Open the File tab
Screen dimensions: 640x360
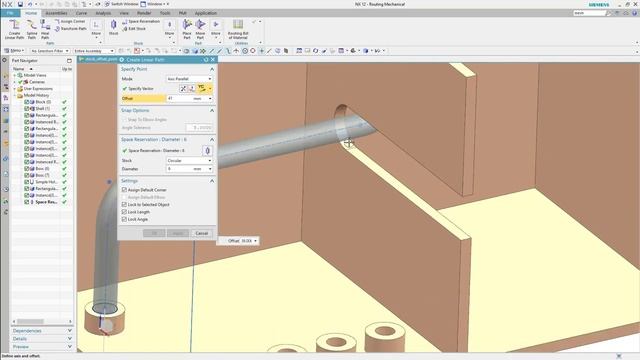10,13
